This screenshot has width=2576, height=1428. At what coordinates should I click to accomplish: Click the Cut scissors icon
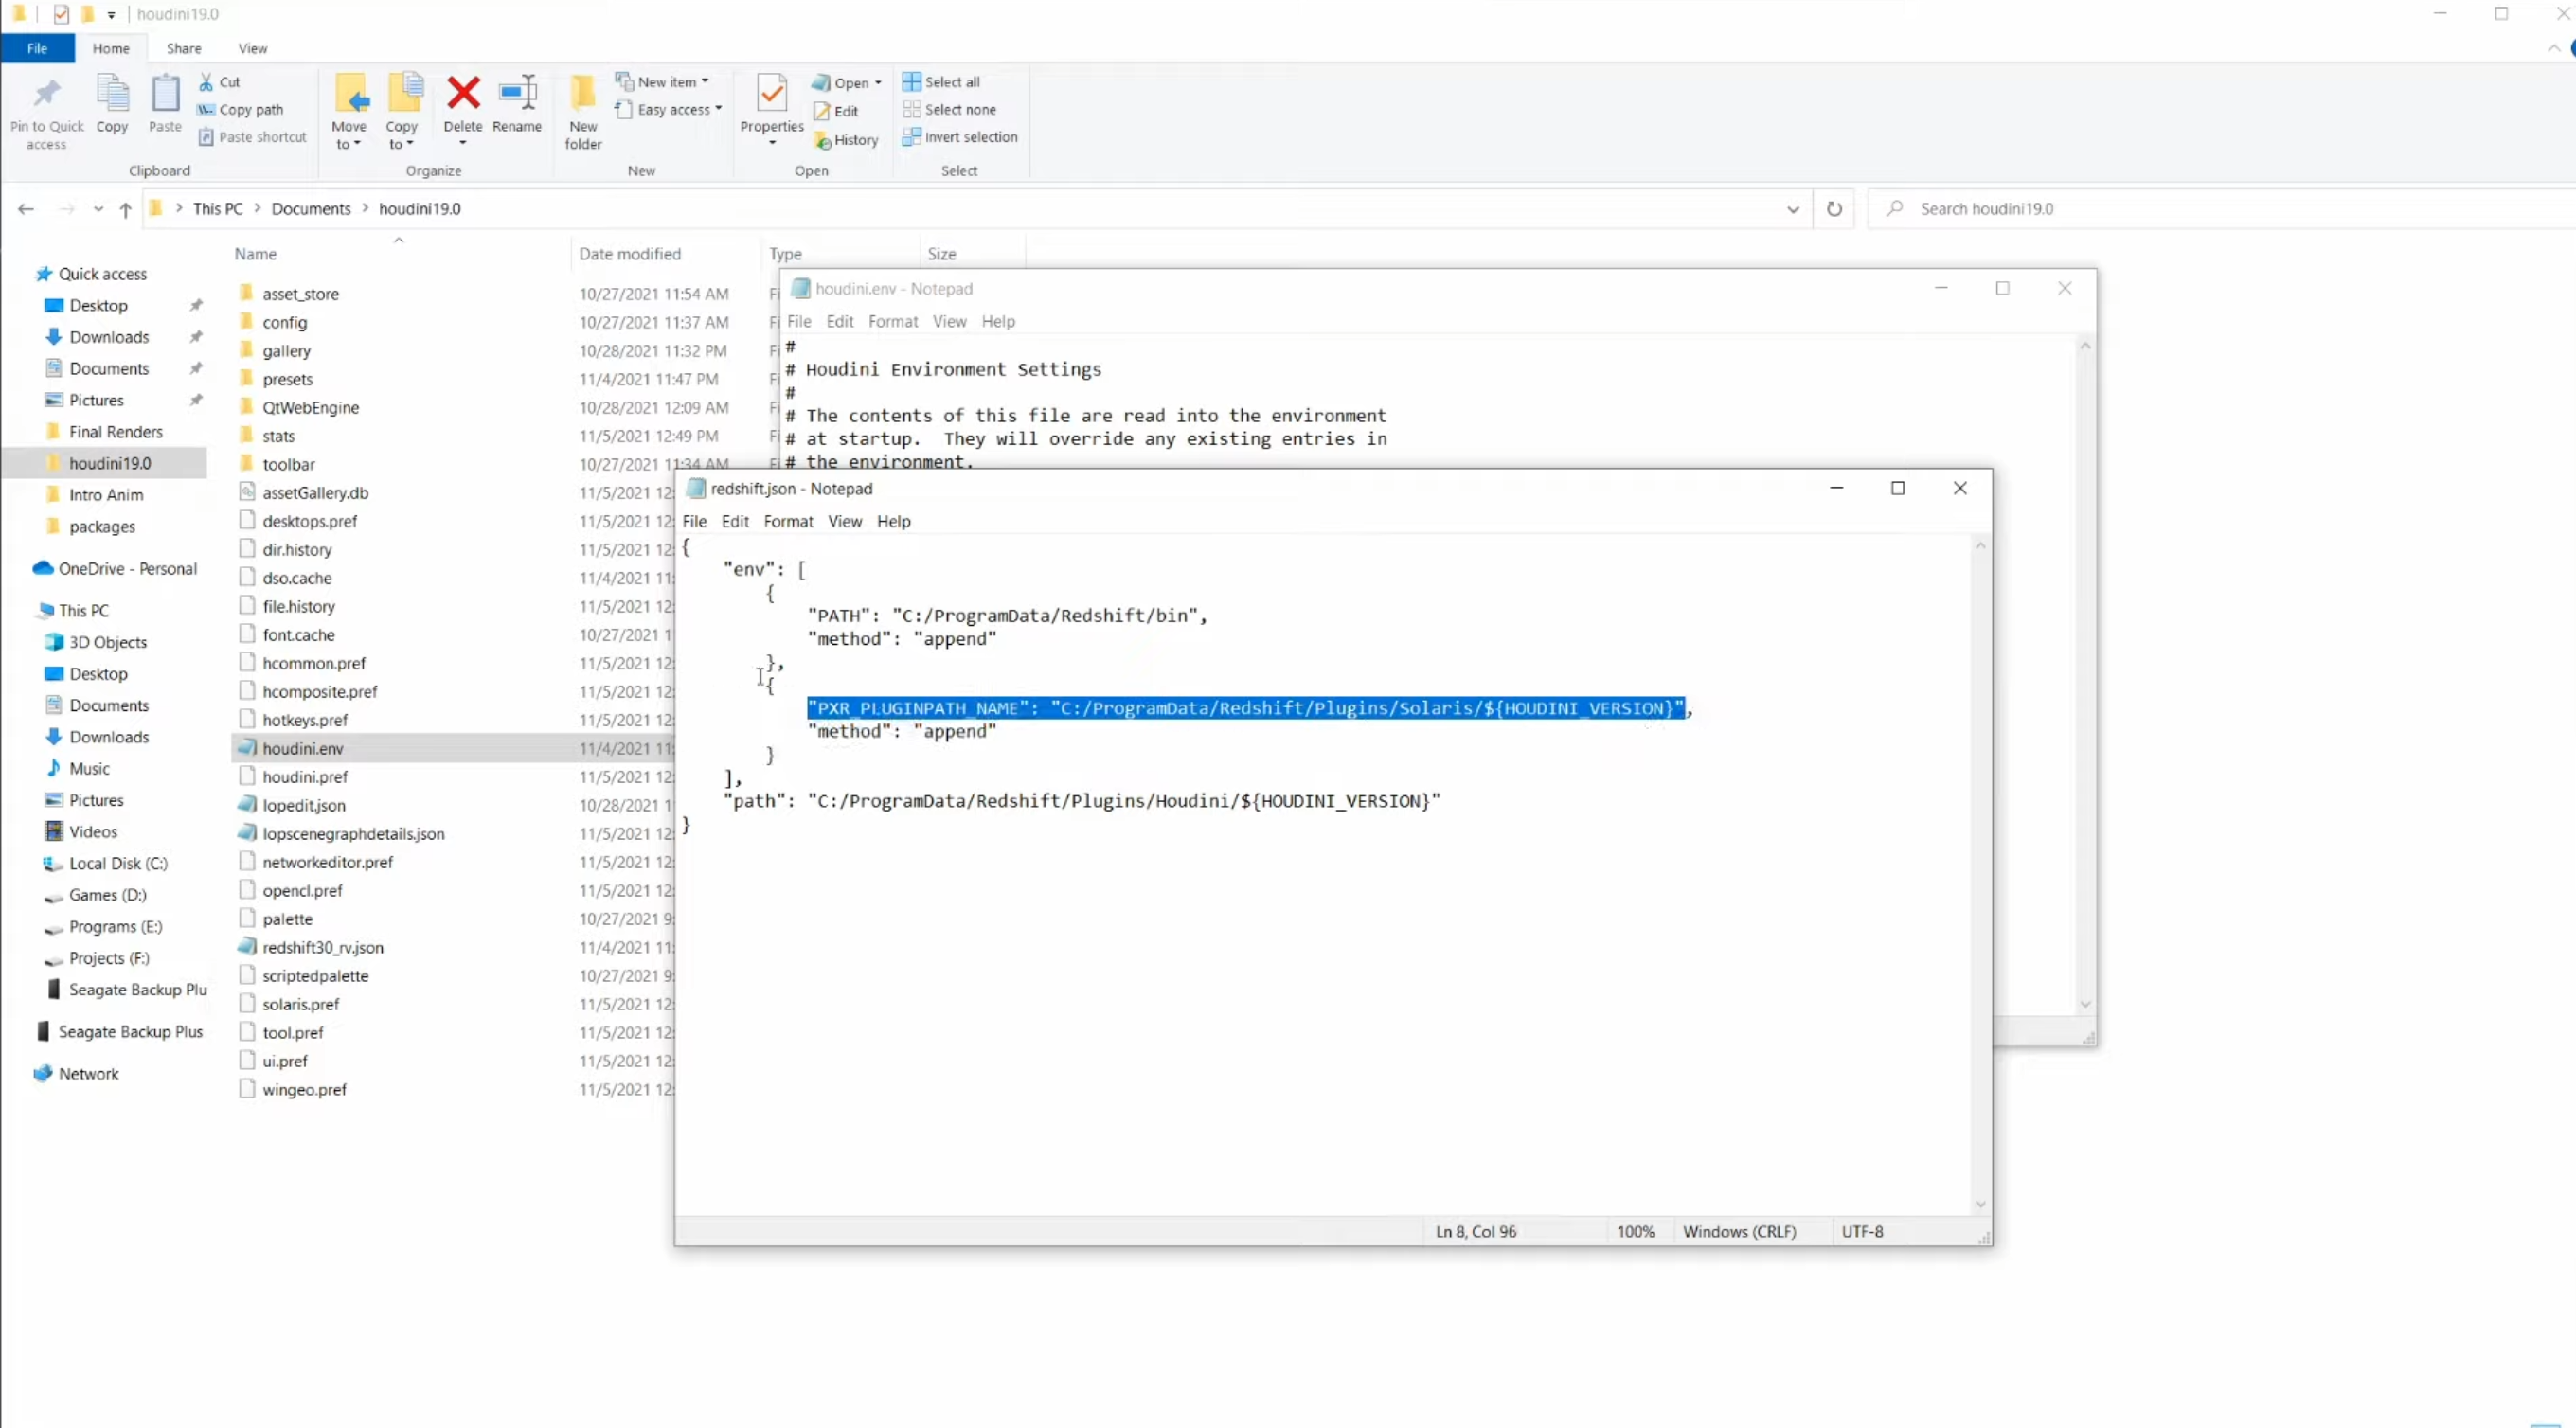(x=206, y=82)
